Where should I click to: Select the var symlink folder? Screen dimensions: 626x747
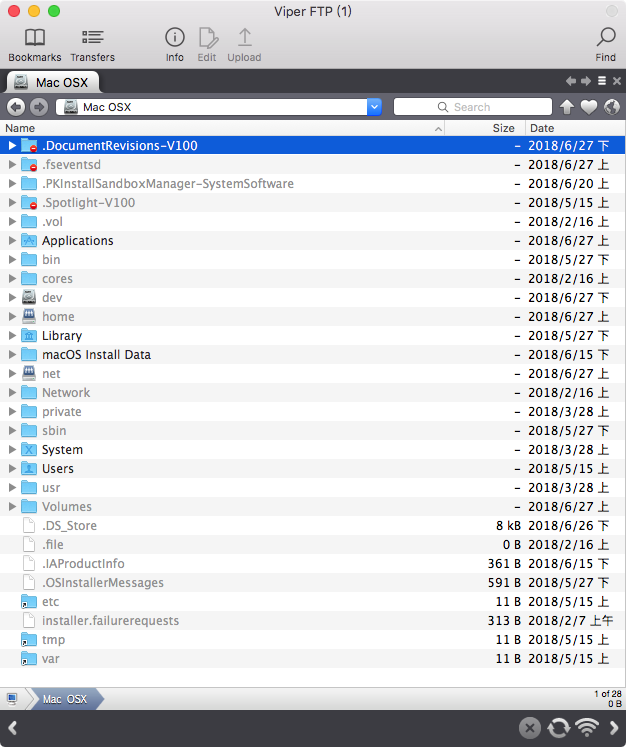coord(313,659)
